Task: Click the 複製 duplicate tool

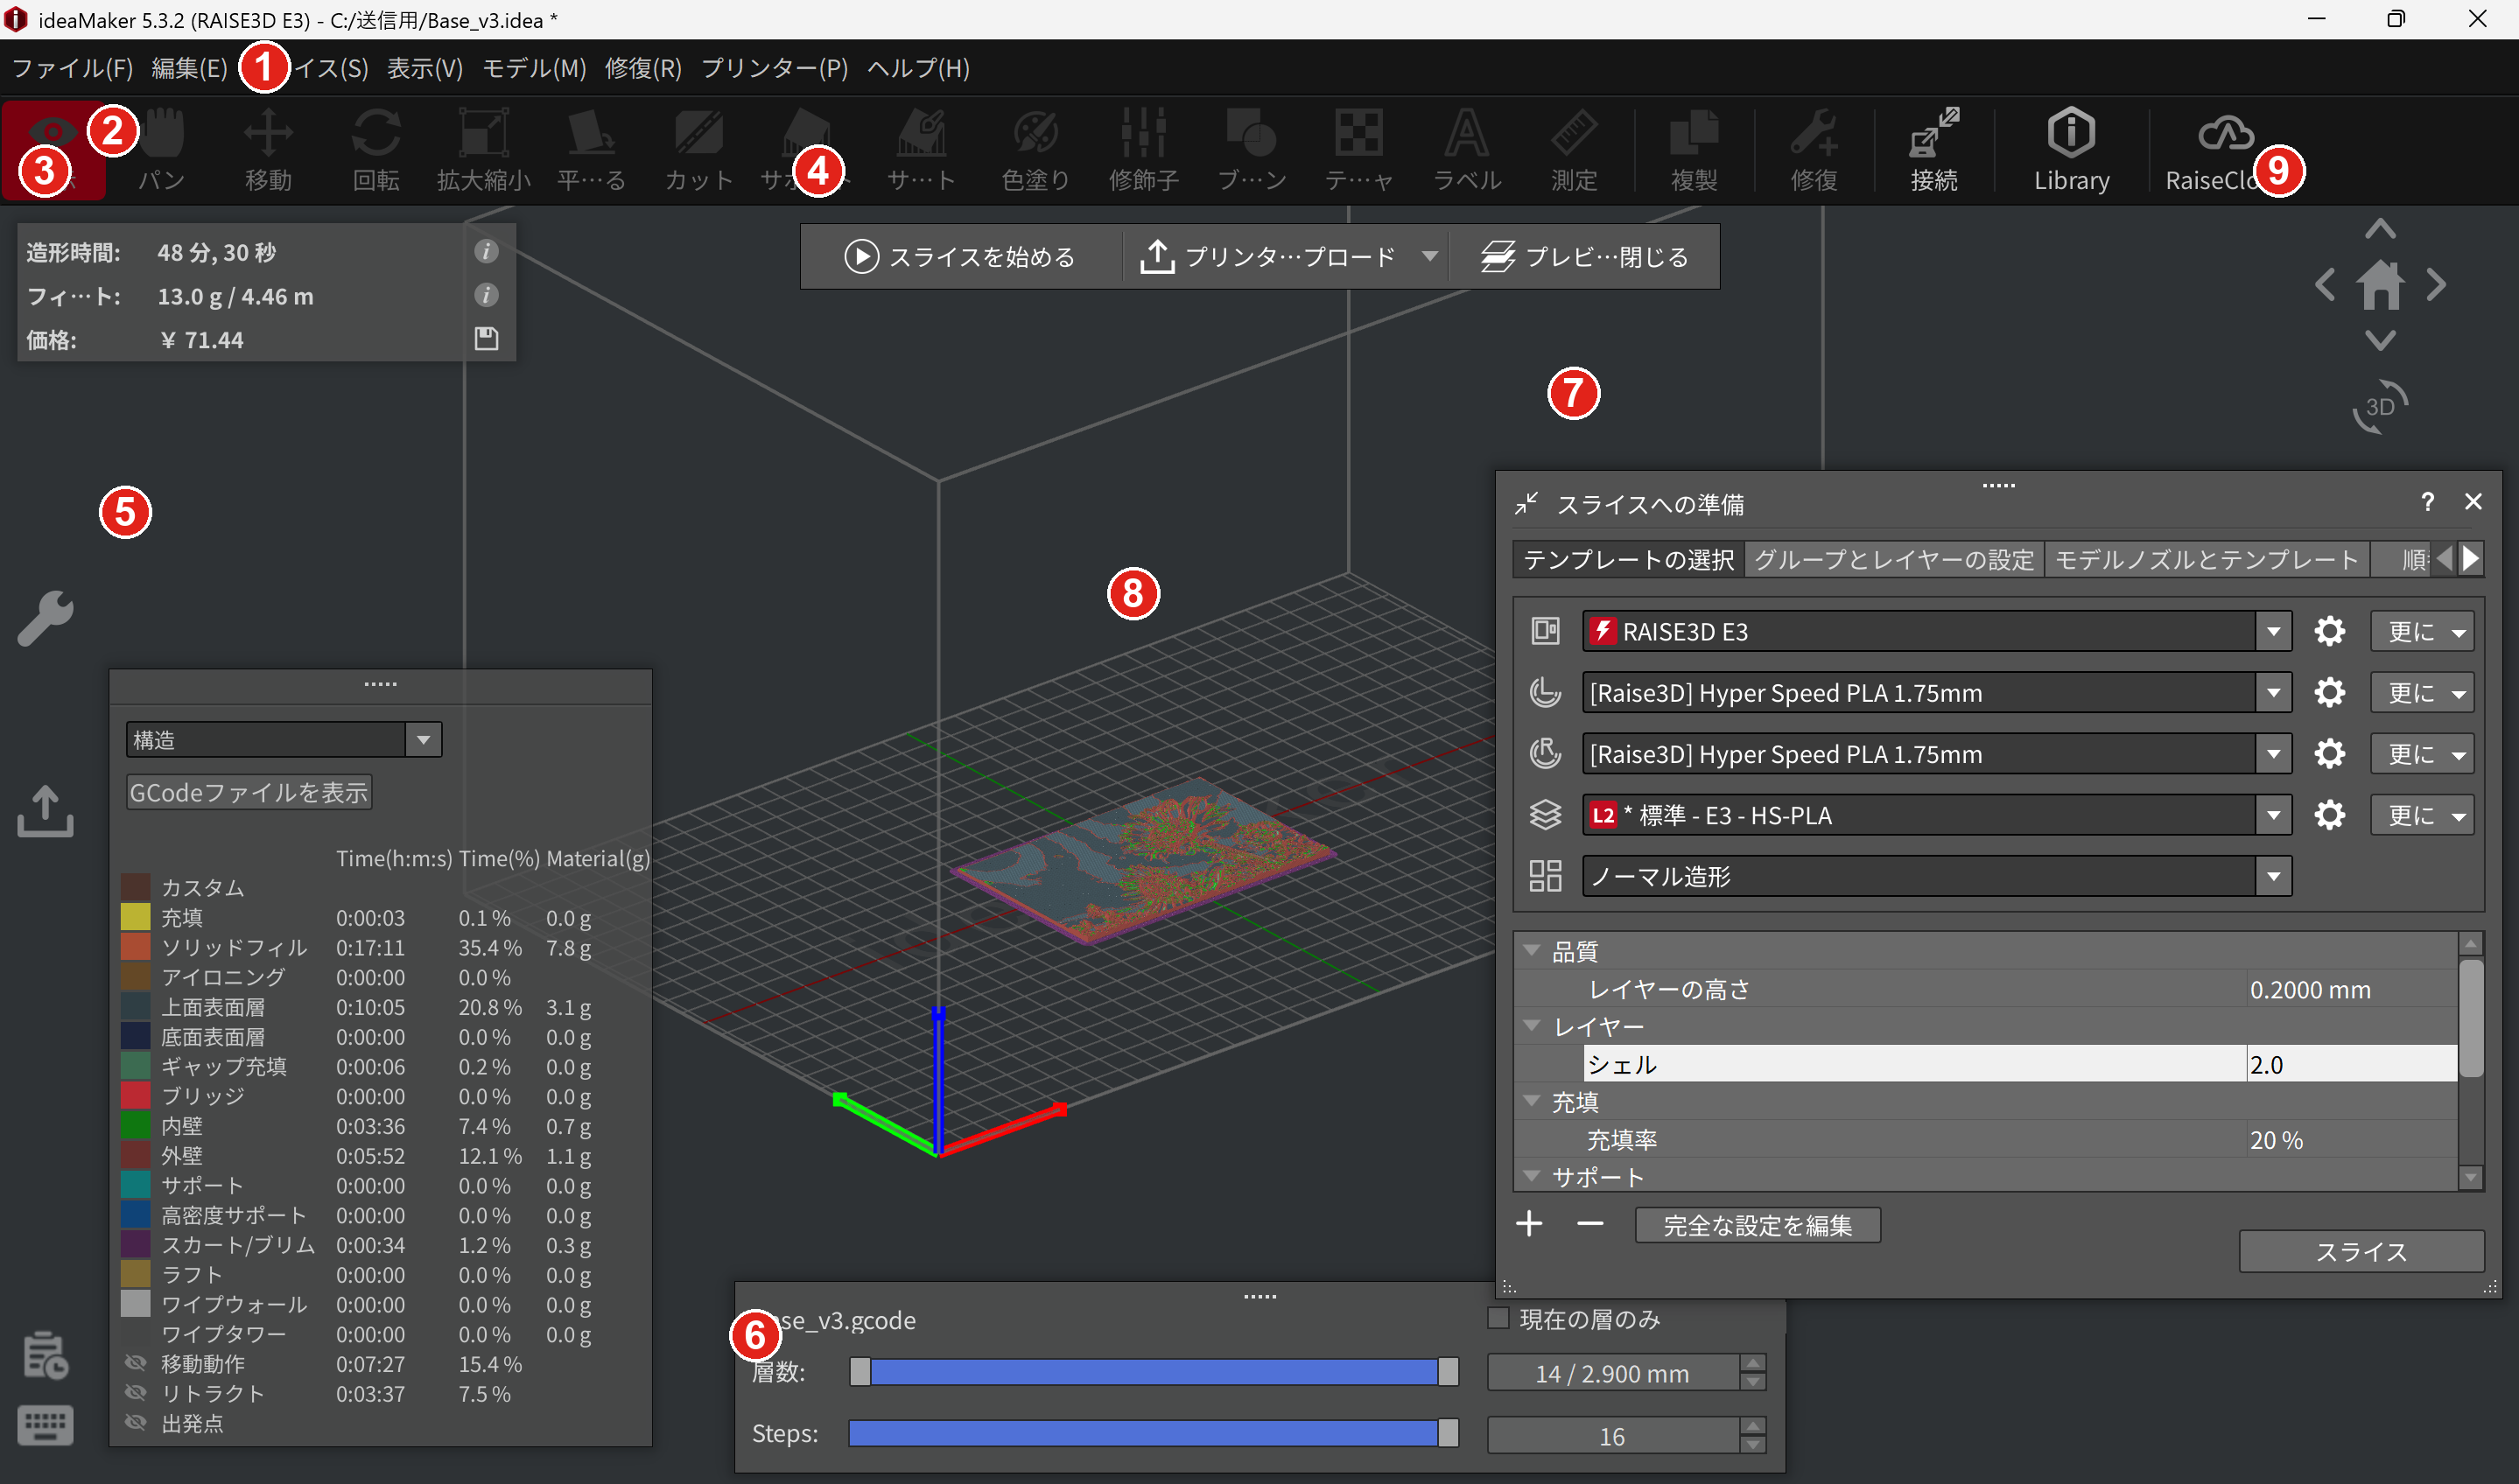Action: 1694,151
